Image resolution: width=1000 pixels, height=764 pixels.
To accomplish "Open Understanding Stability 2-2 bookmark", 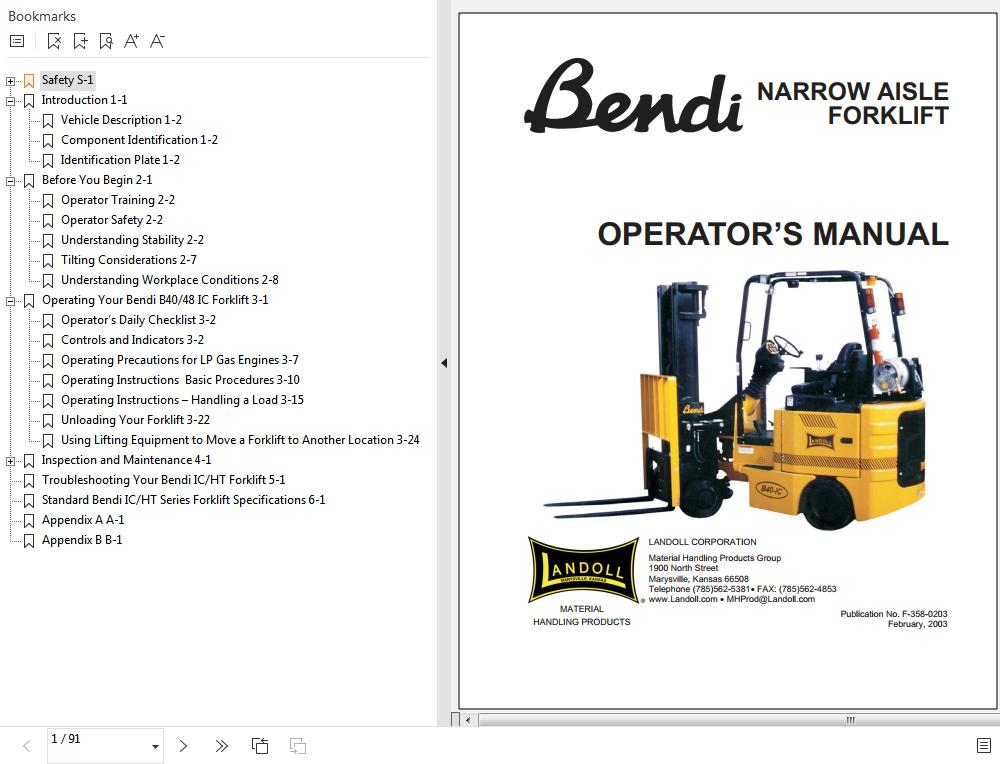I will pyautogui.click(x=133, y=240).
